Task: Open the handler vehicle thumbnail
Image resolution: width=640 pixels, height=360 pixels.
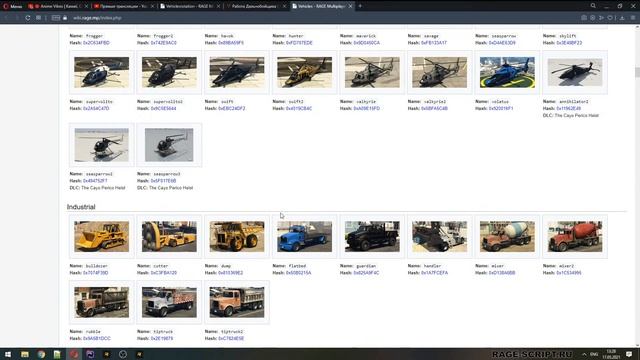Action: coord(440,237)
